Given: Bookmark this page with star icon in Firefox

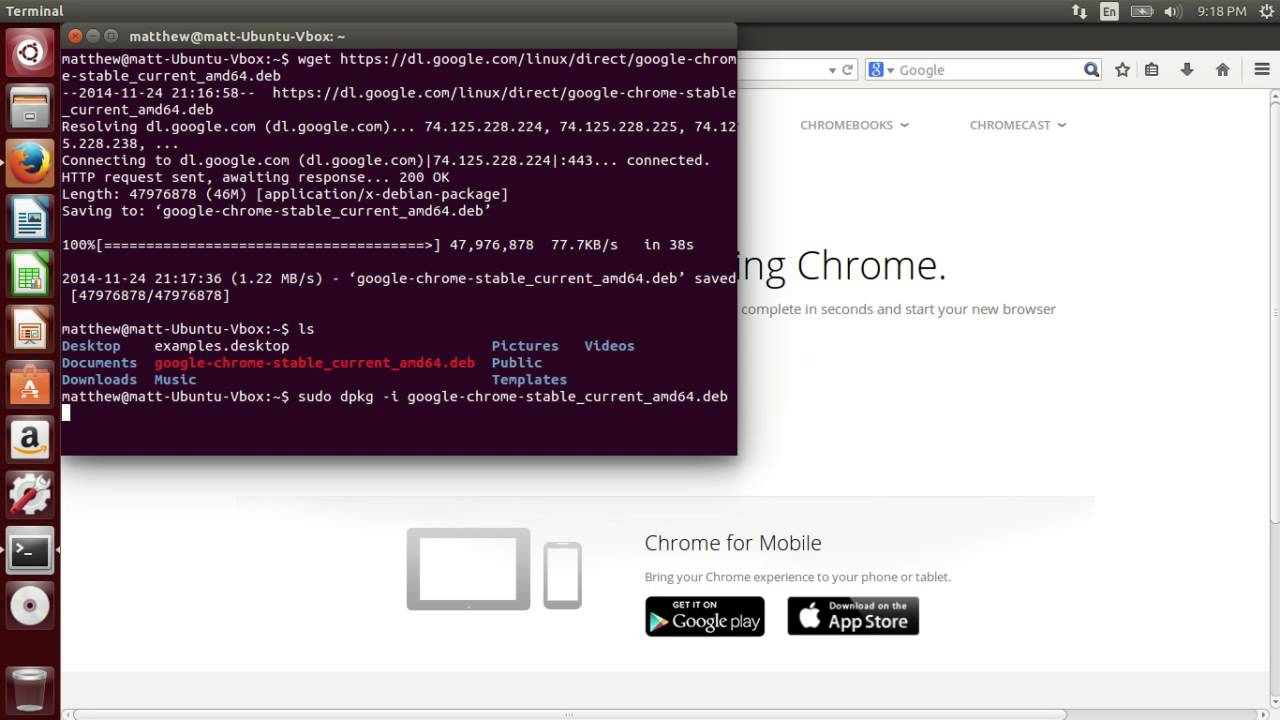Looking at the screenshot, I should coord(1122,69).
